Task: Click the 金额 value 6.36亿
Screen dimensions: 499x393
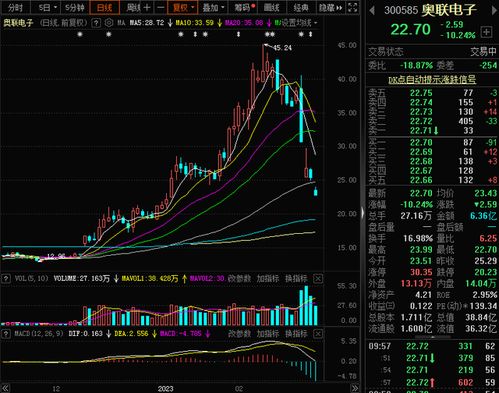Action: (x=483, y=216)
